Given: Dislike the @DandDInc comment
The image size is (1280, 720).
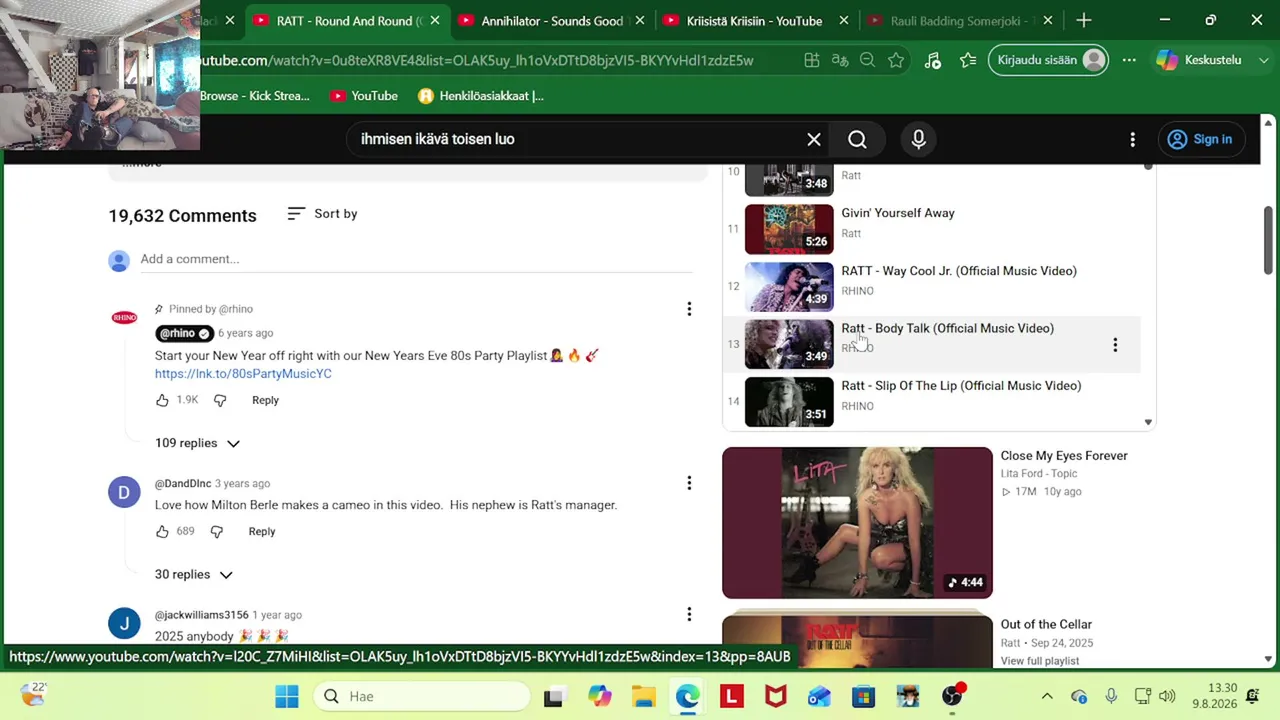Looking at the screenshot, I should pyautogui.click(x=217, y=531).
